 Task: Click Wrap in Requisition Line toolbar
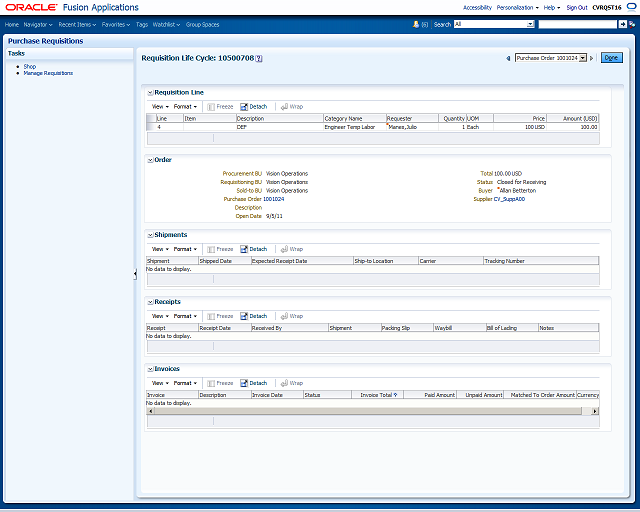pos(292,107)
